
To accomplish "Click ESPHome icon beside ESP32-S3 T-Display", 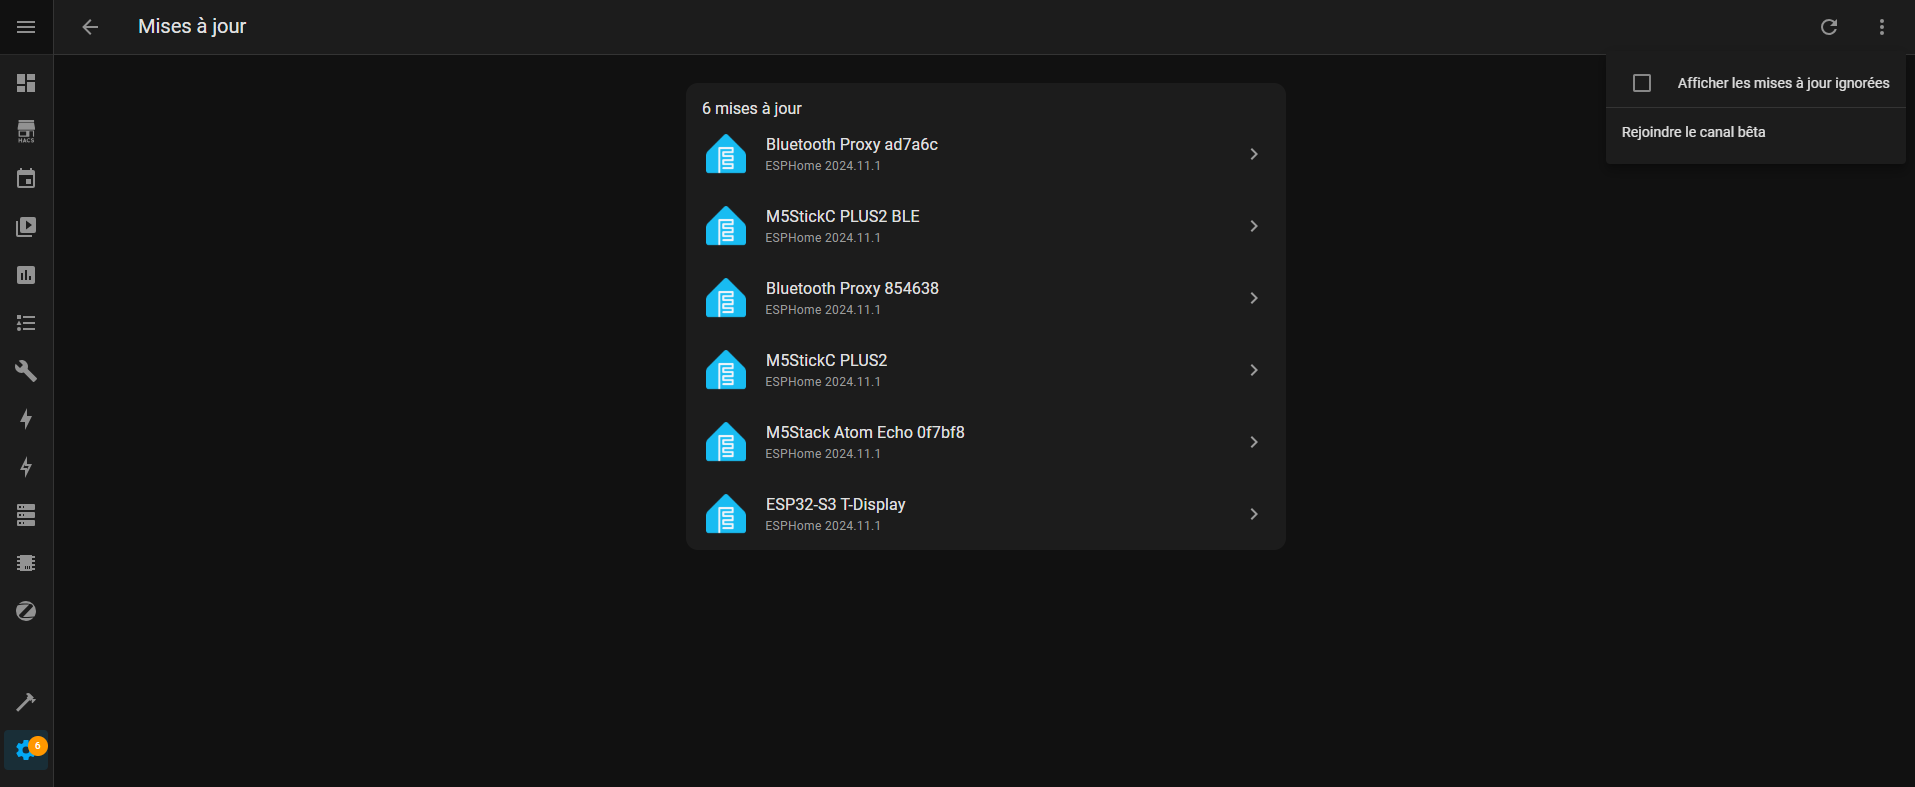I will pos(726,514).
